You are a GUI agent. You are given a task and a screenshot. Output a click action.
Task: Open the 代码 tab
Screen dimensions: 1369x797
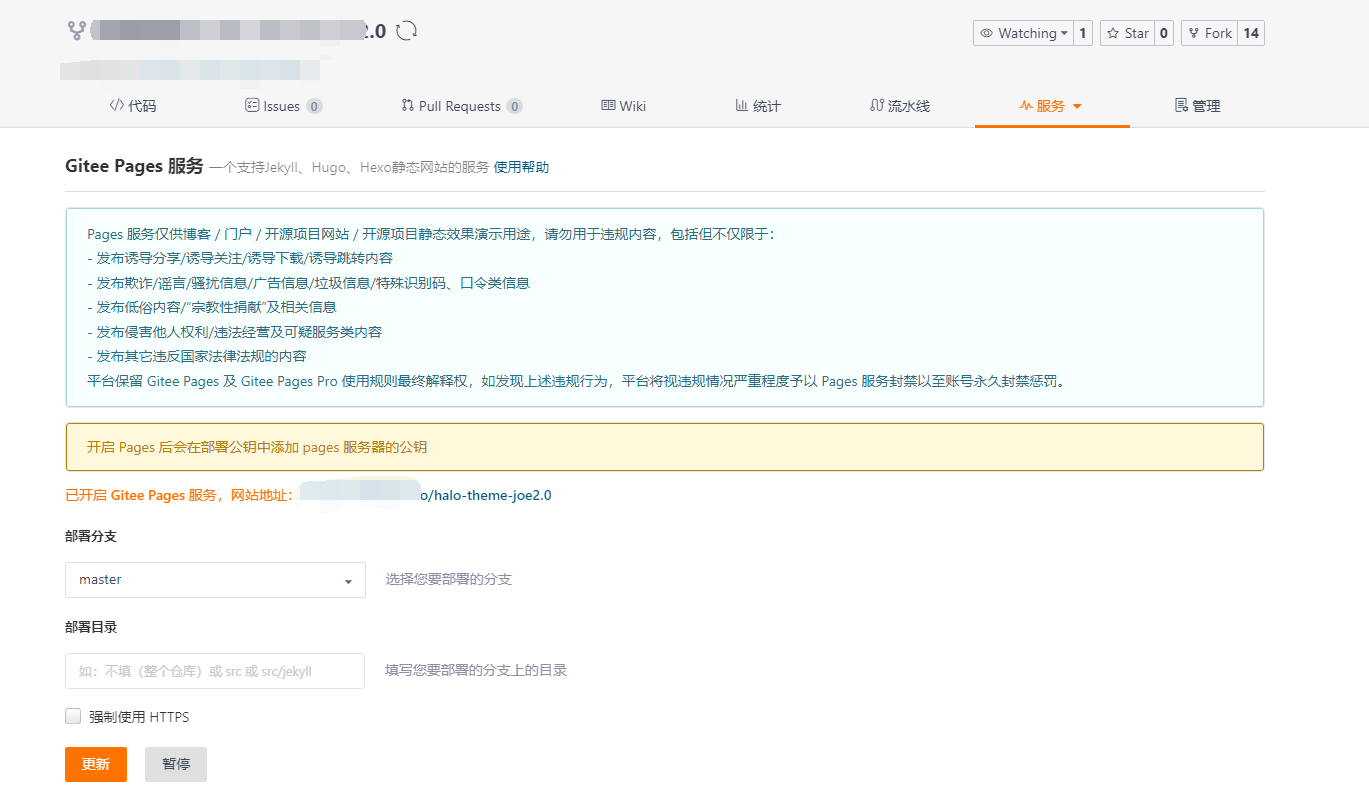(133, 106)
